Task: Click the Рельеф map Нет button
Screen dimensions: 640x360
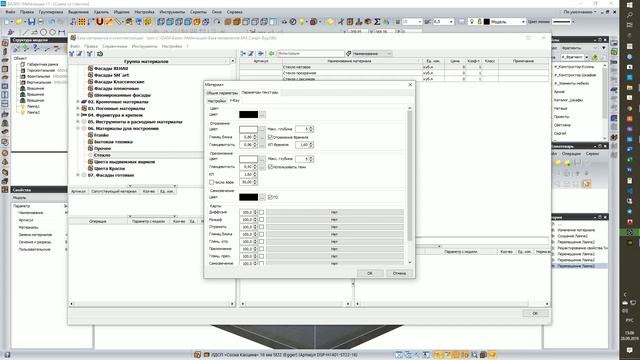Action: 335,220
